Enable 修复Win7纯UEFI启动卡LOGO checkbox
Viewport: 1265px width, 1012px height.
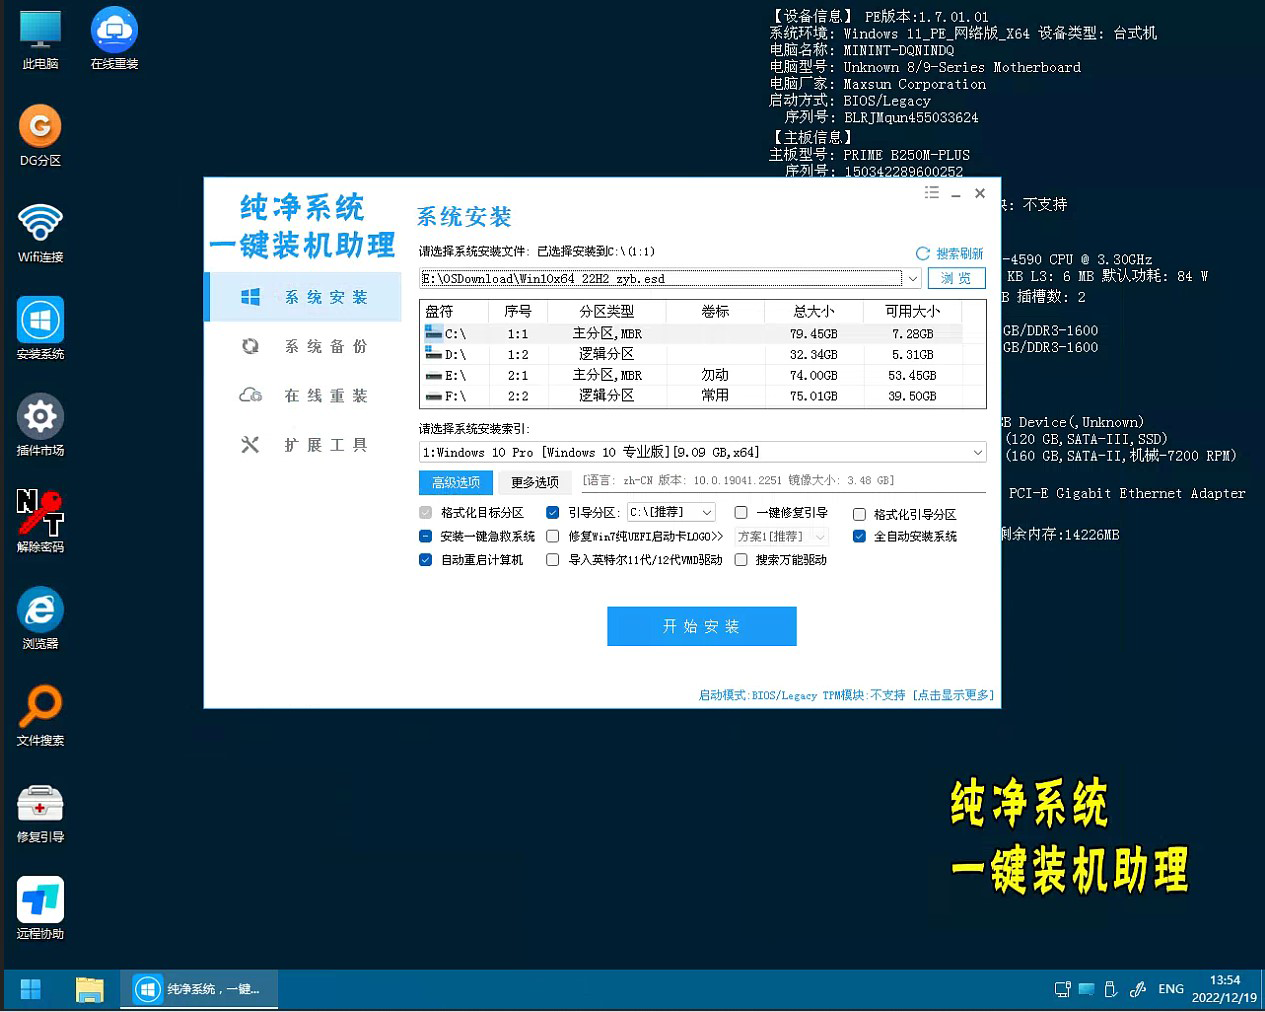click(552, 536)
